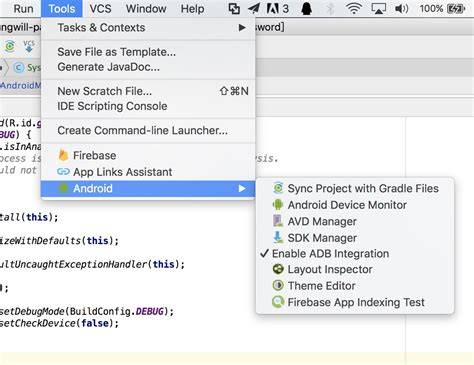The image size is (474, 365).
Task: Click on UncaughtExceptionHandler(this) line
Action: pyautogui.click(x=92, y=264)
